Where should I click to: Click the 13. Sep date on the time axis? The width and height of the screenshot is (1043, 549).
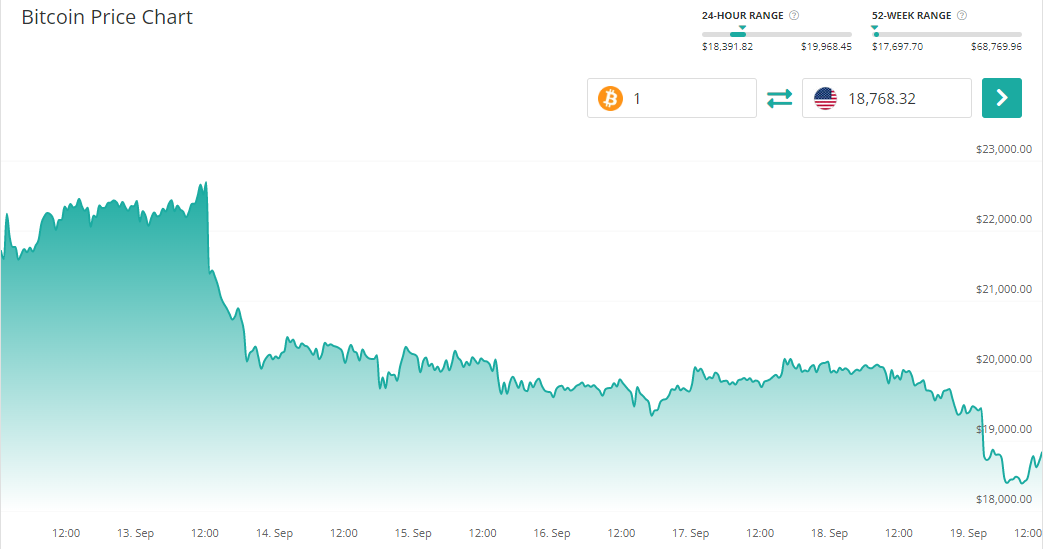(x=135, y=533)
